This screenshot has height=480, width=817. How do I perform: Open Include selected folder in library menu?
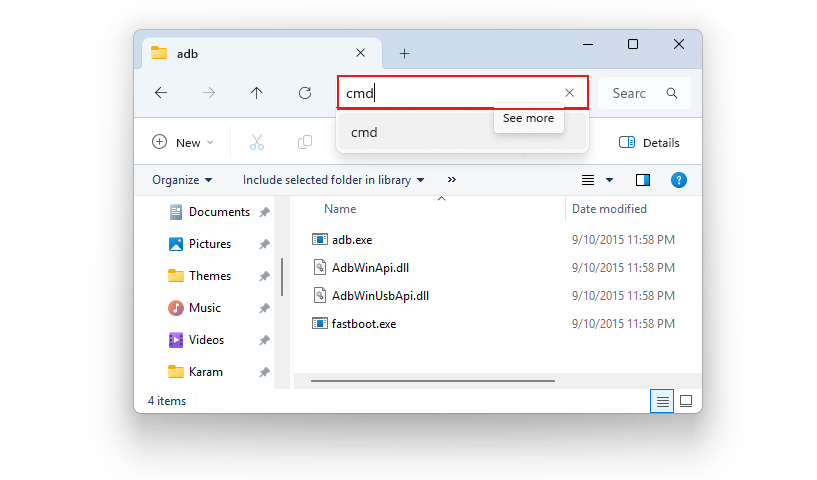click(333, 180)
